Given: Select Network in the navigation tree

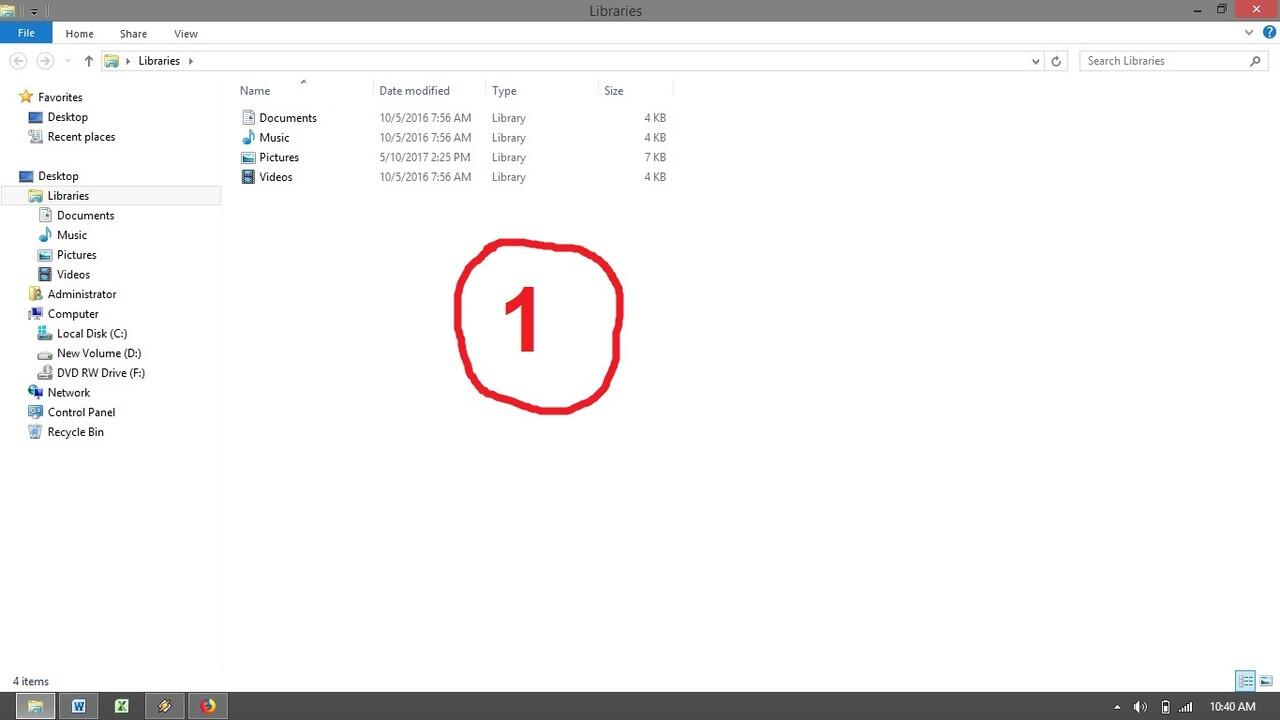Looking at the screenshot, I should (x=68, y=393).
